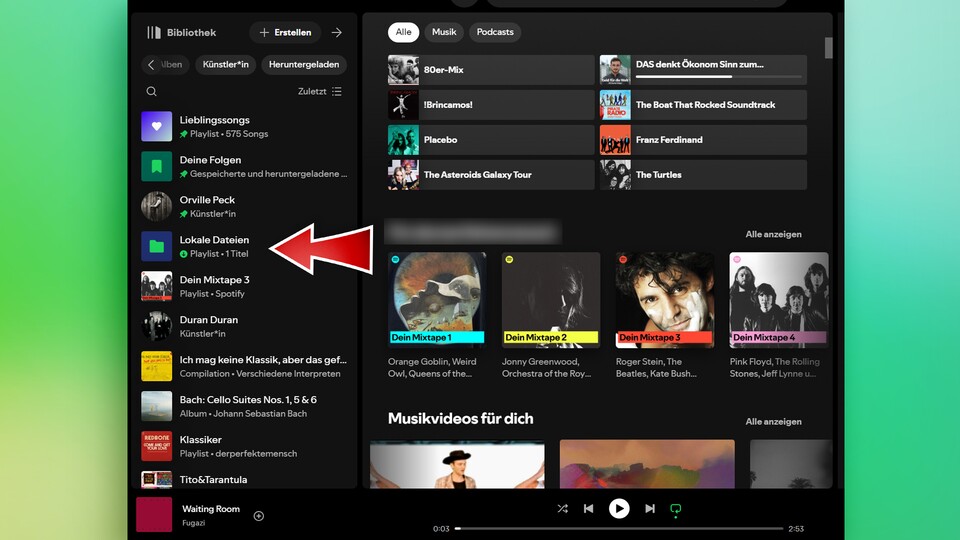Open the !Brincamos! tile
Viewport: 960px width, 540px height.
[491, 105]
